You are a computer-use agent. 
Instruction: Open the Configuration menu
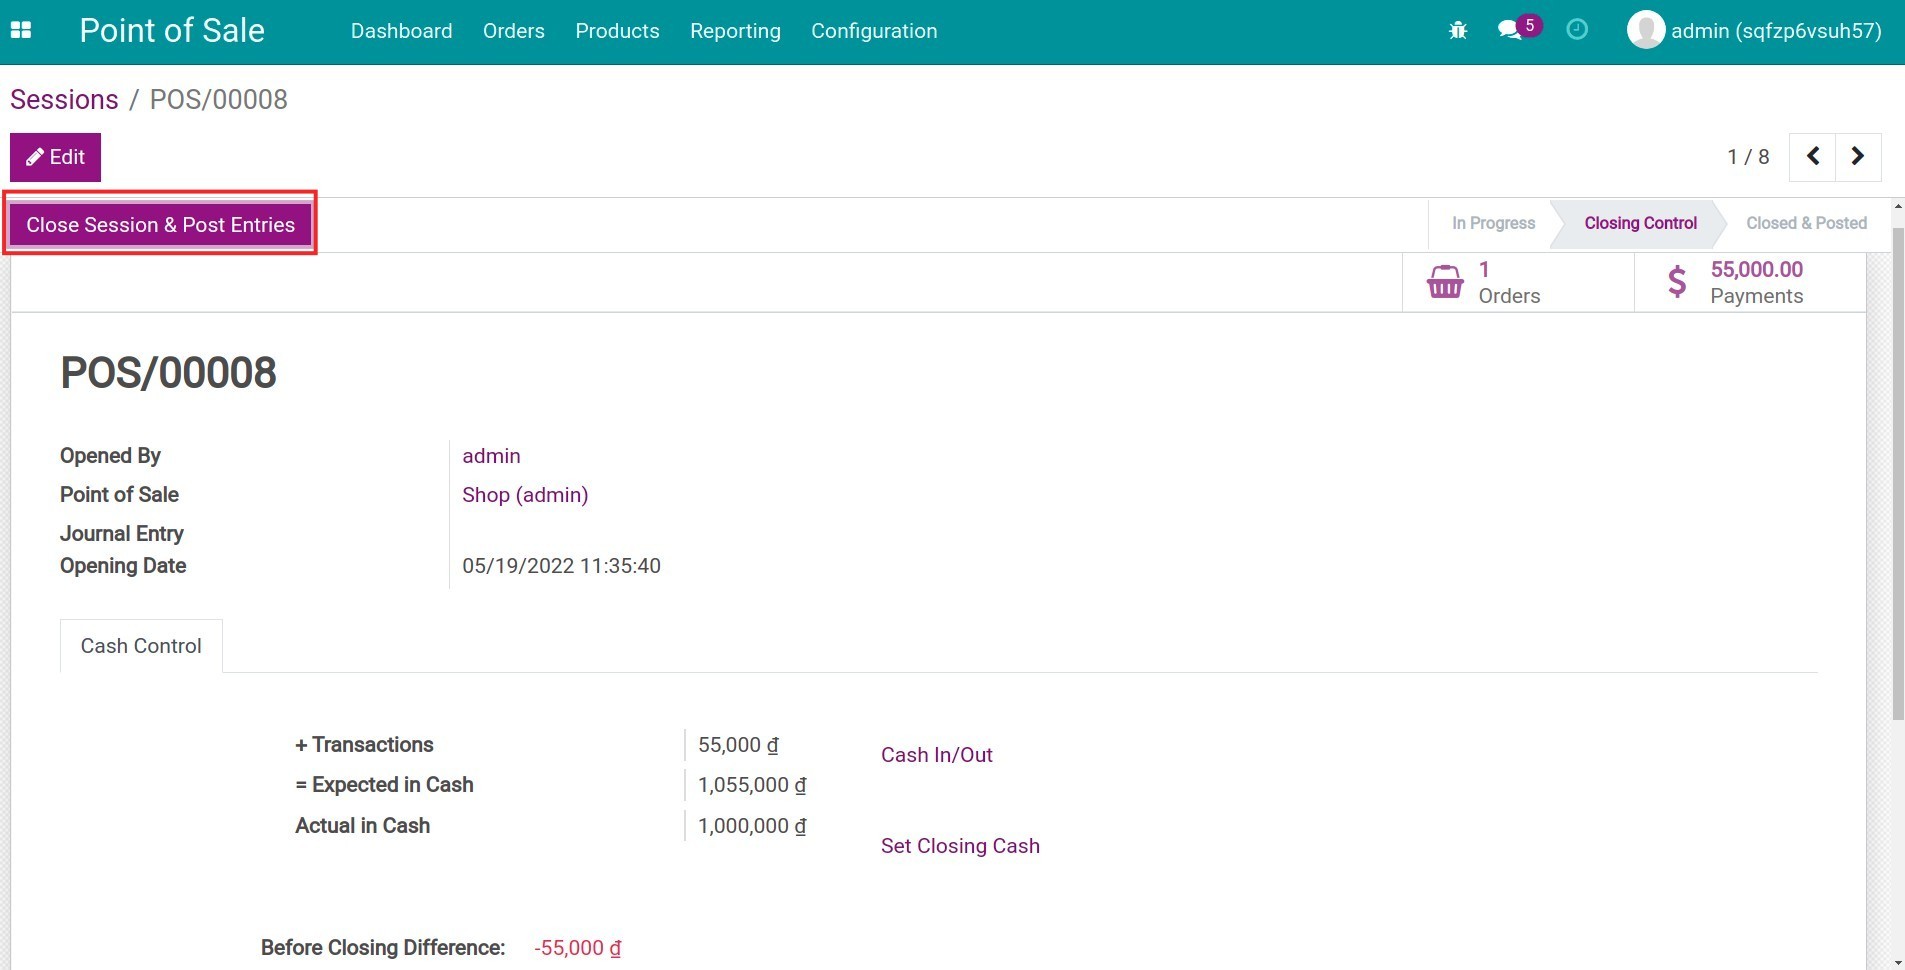(873, 31)
